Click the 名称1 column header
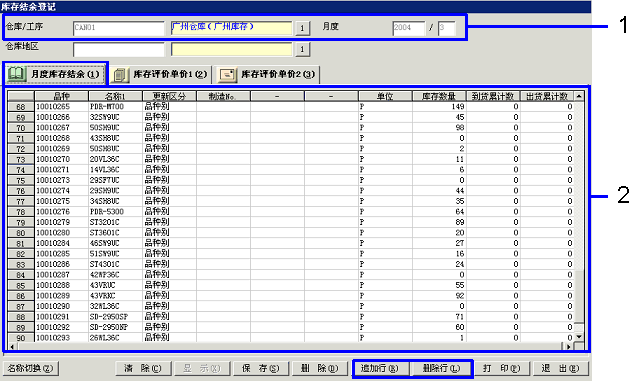Image resolution: width=630 pixels, height=381 pixels. pos(115,96)
